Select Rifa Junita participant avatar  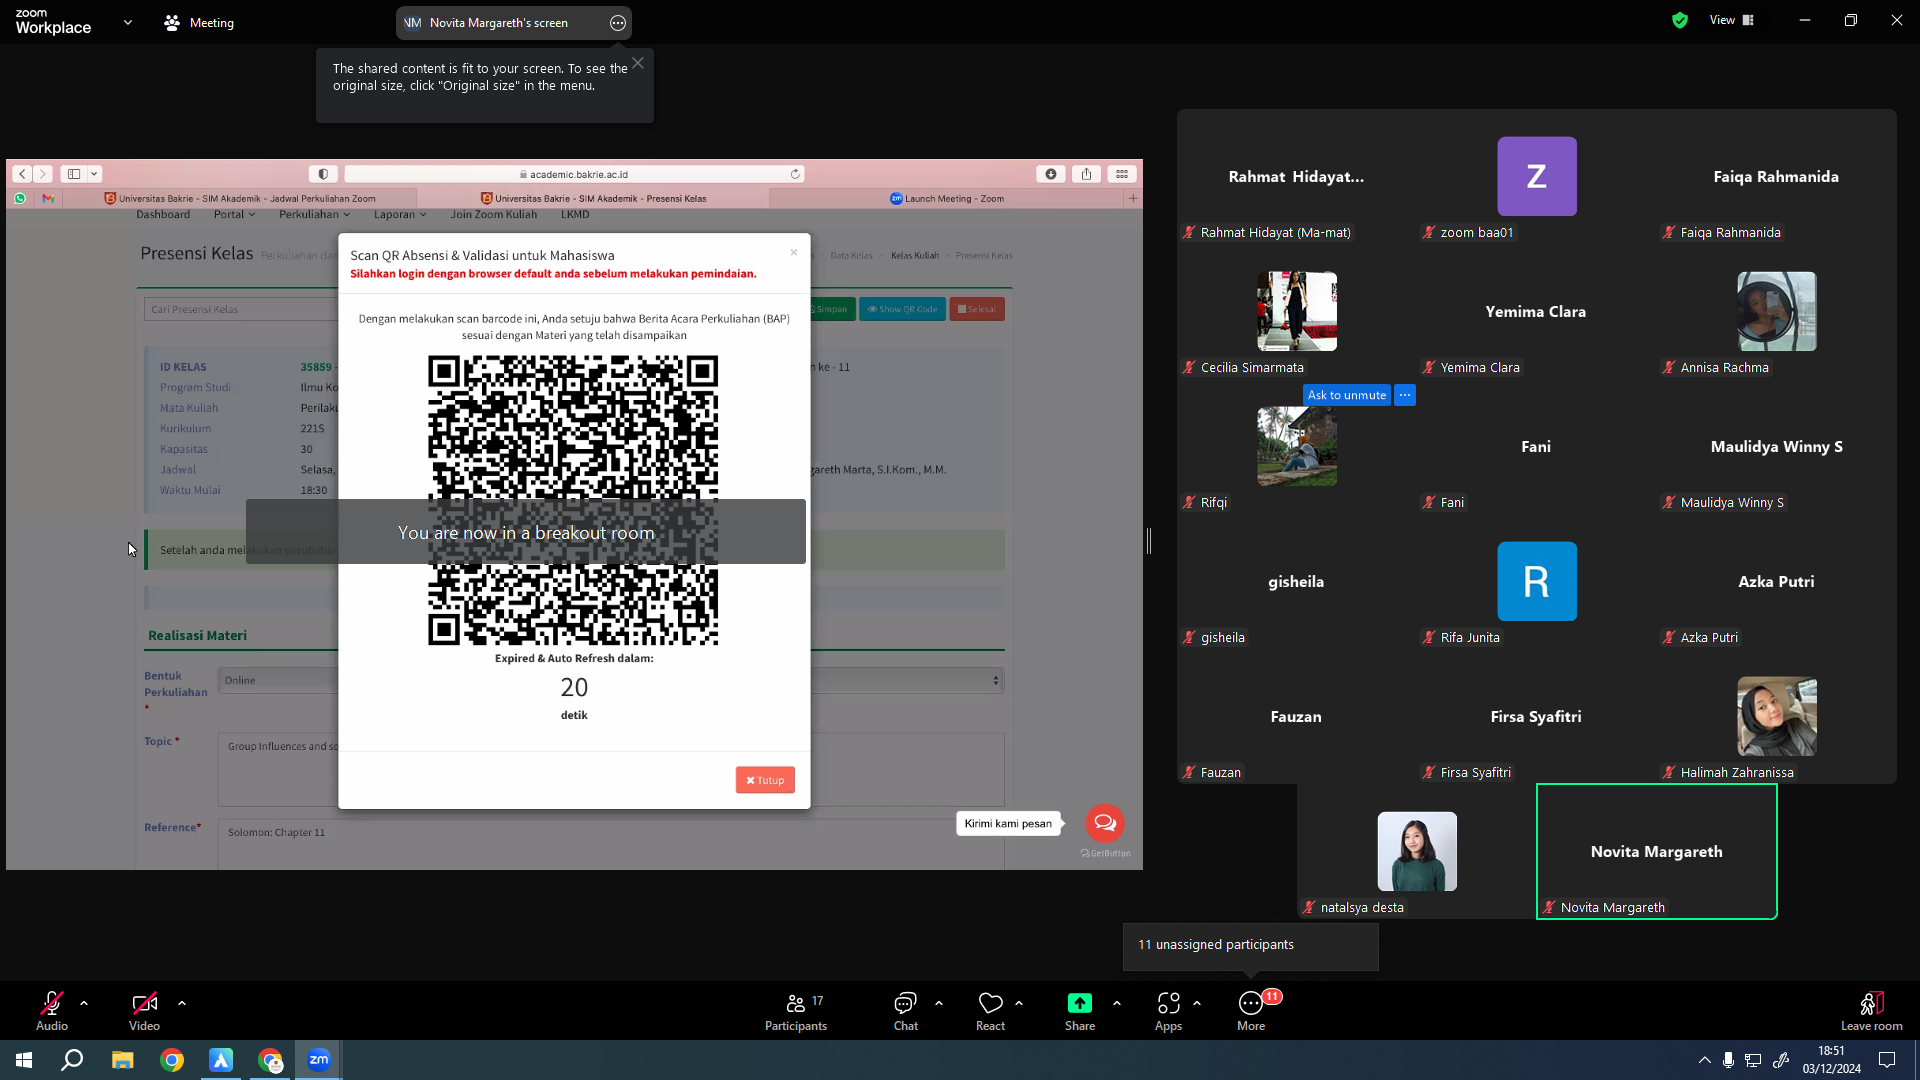(1537, 581)
